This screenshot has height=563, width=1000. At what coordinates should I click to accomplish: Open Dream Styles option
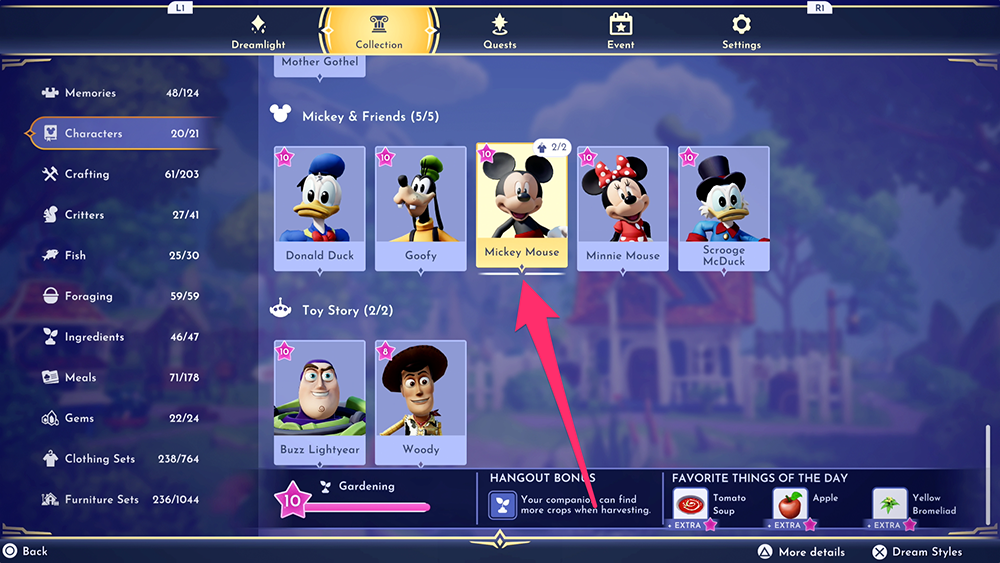(916, 552)
